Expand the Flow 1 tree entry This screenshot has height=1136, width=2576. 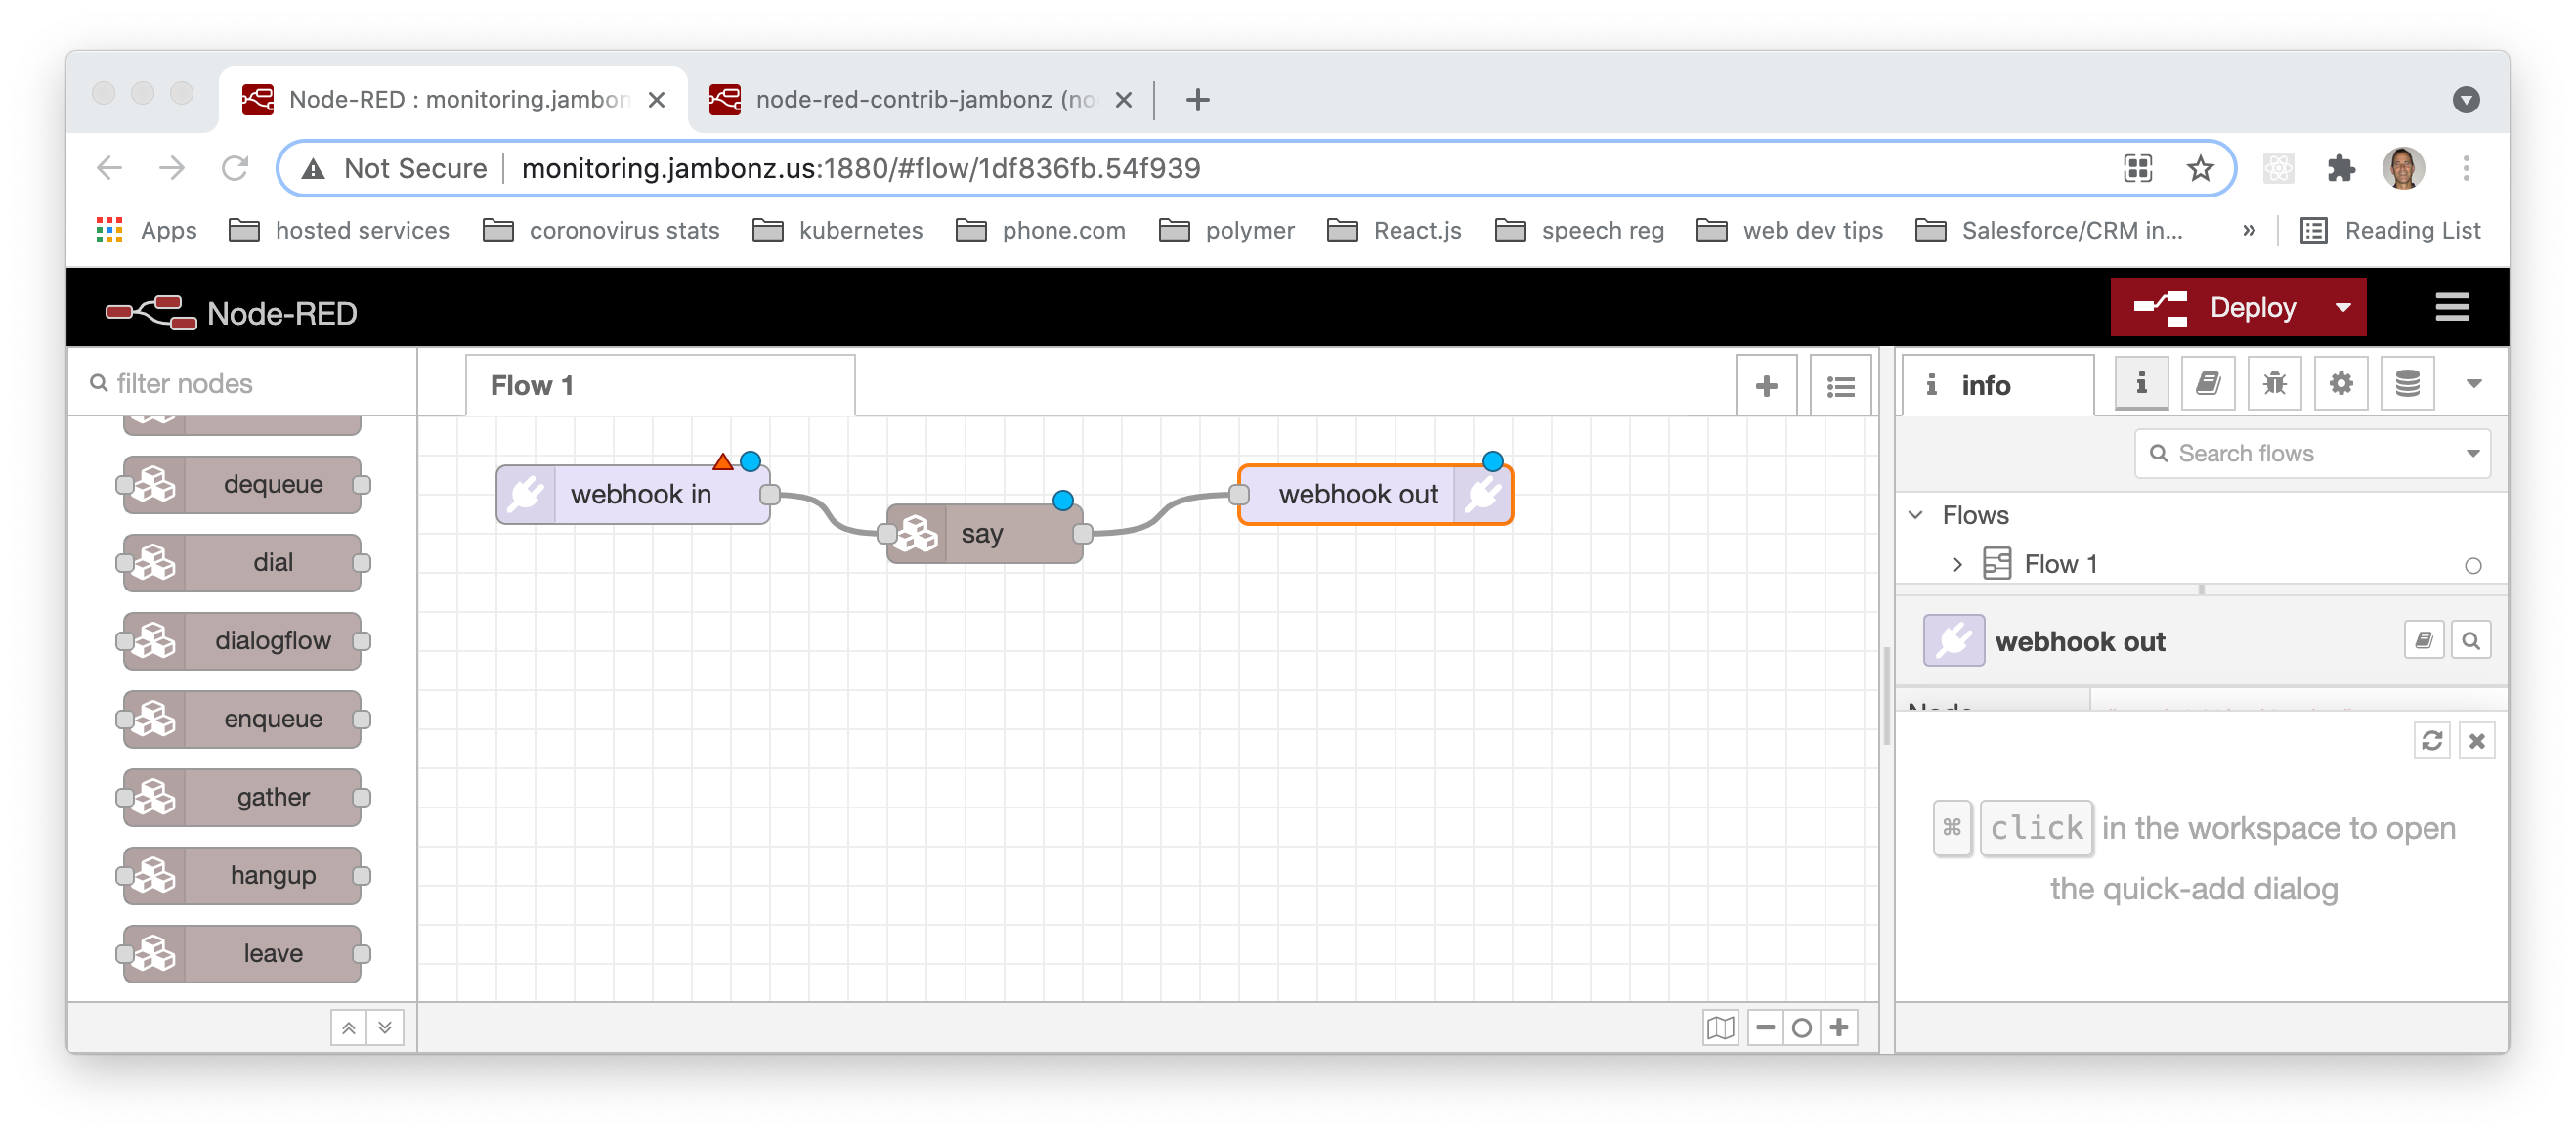[x=1957, y=564]
